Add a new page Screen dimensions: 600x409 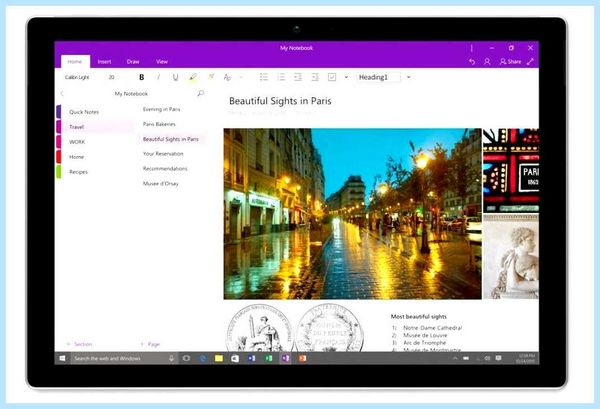[150, 344]
